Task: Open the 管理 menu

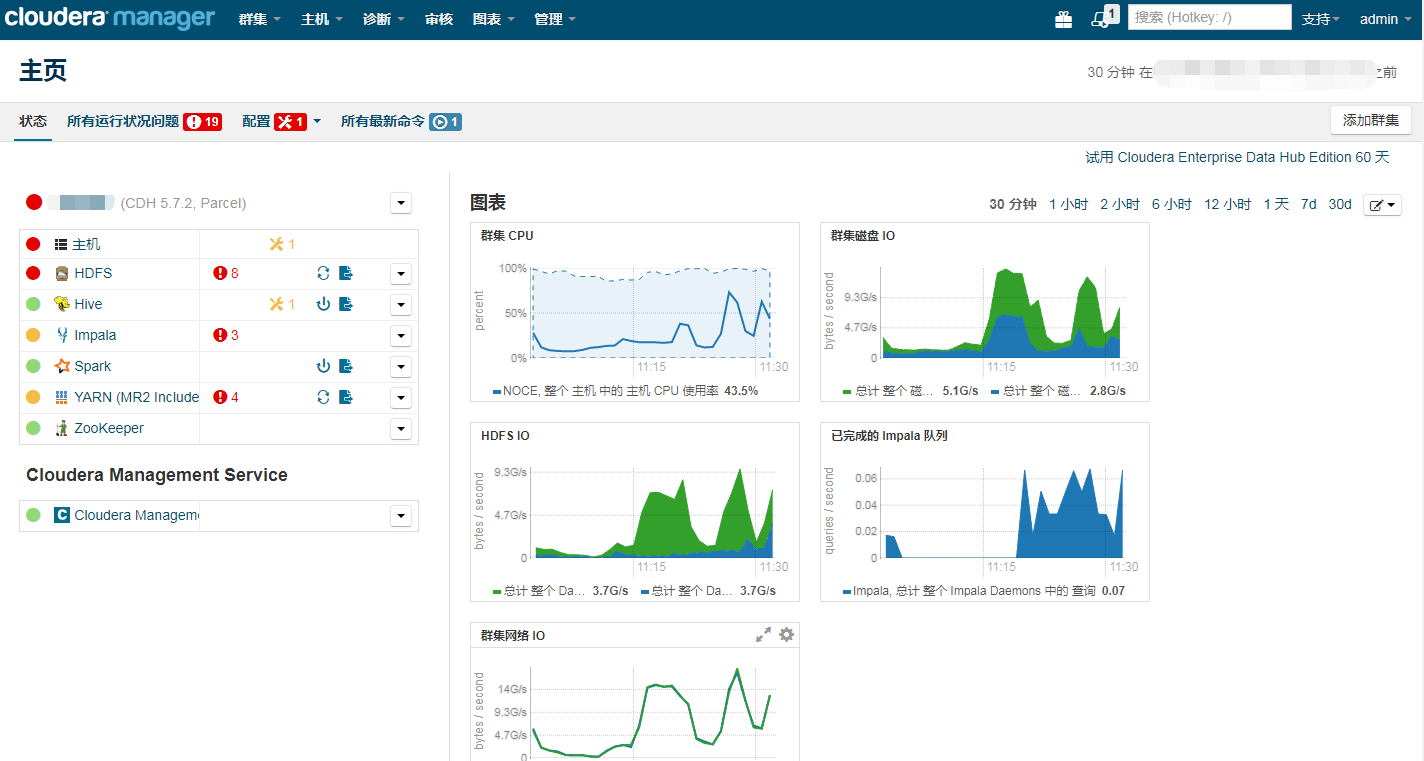Action: 556,19
